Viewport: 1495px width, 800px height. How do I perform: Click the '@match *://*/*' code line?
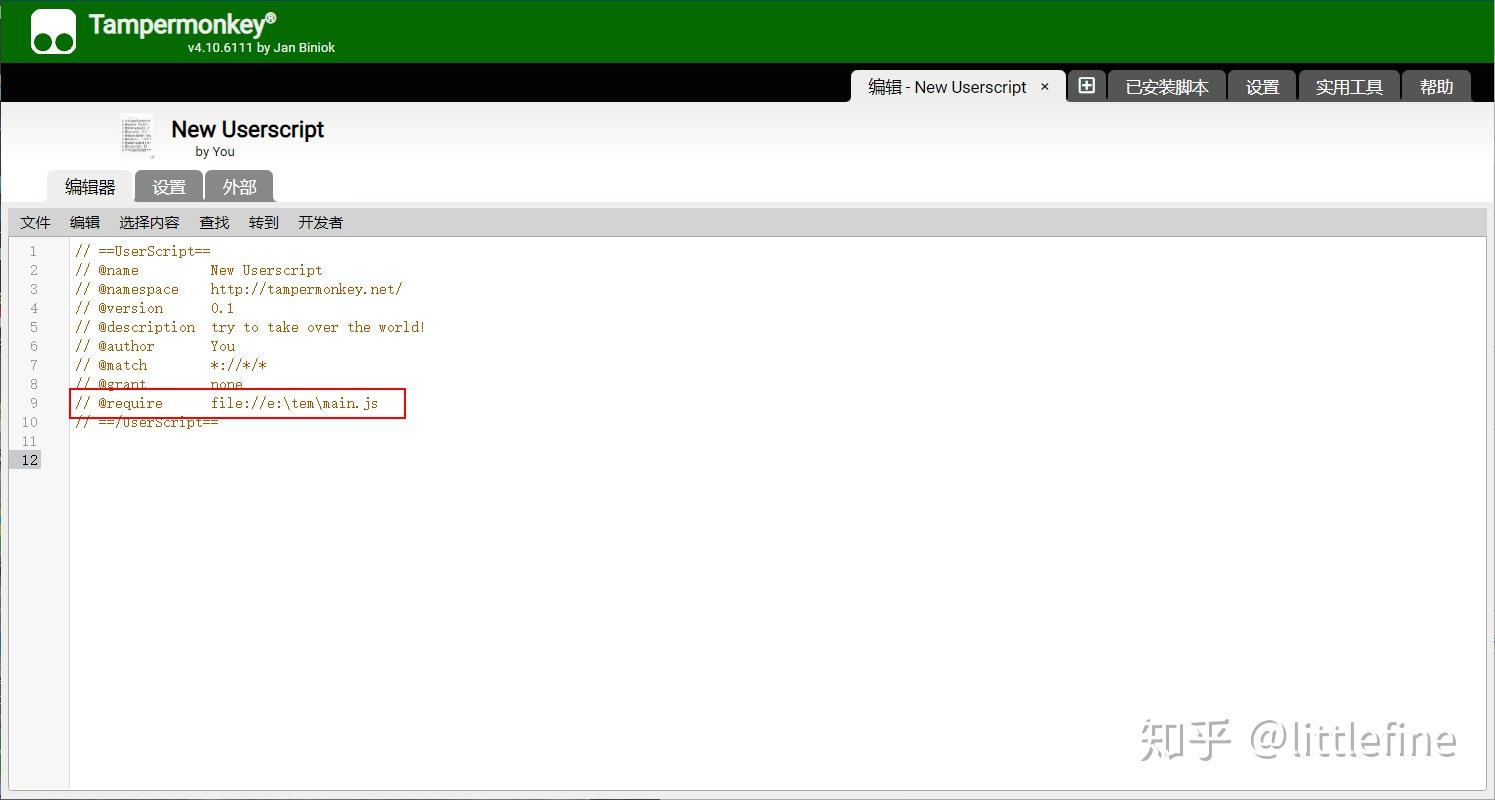(x=171, y=365)
